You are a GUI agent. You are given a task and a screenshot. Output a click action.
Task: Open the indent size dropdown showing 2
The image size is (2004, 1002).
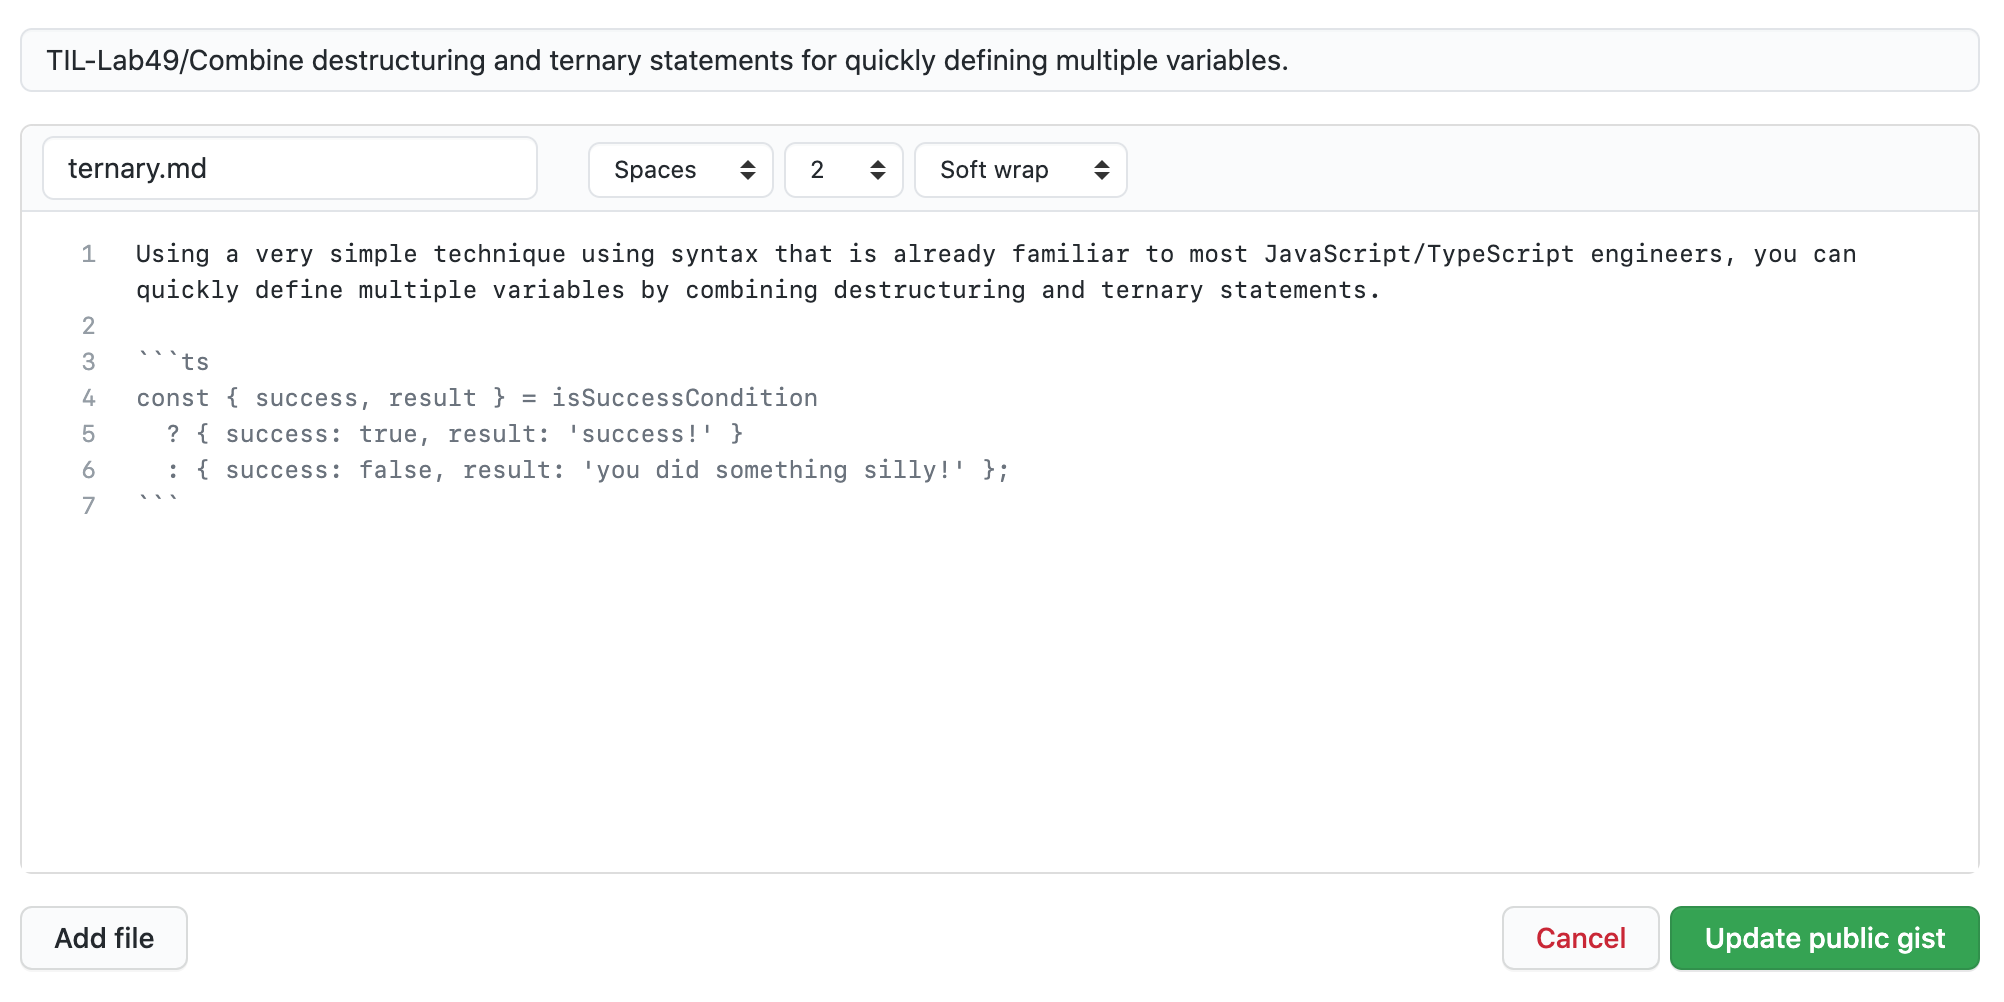pyautogui.click(x=843, y=170)
